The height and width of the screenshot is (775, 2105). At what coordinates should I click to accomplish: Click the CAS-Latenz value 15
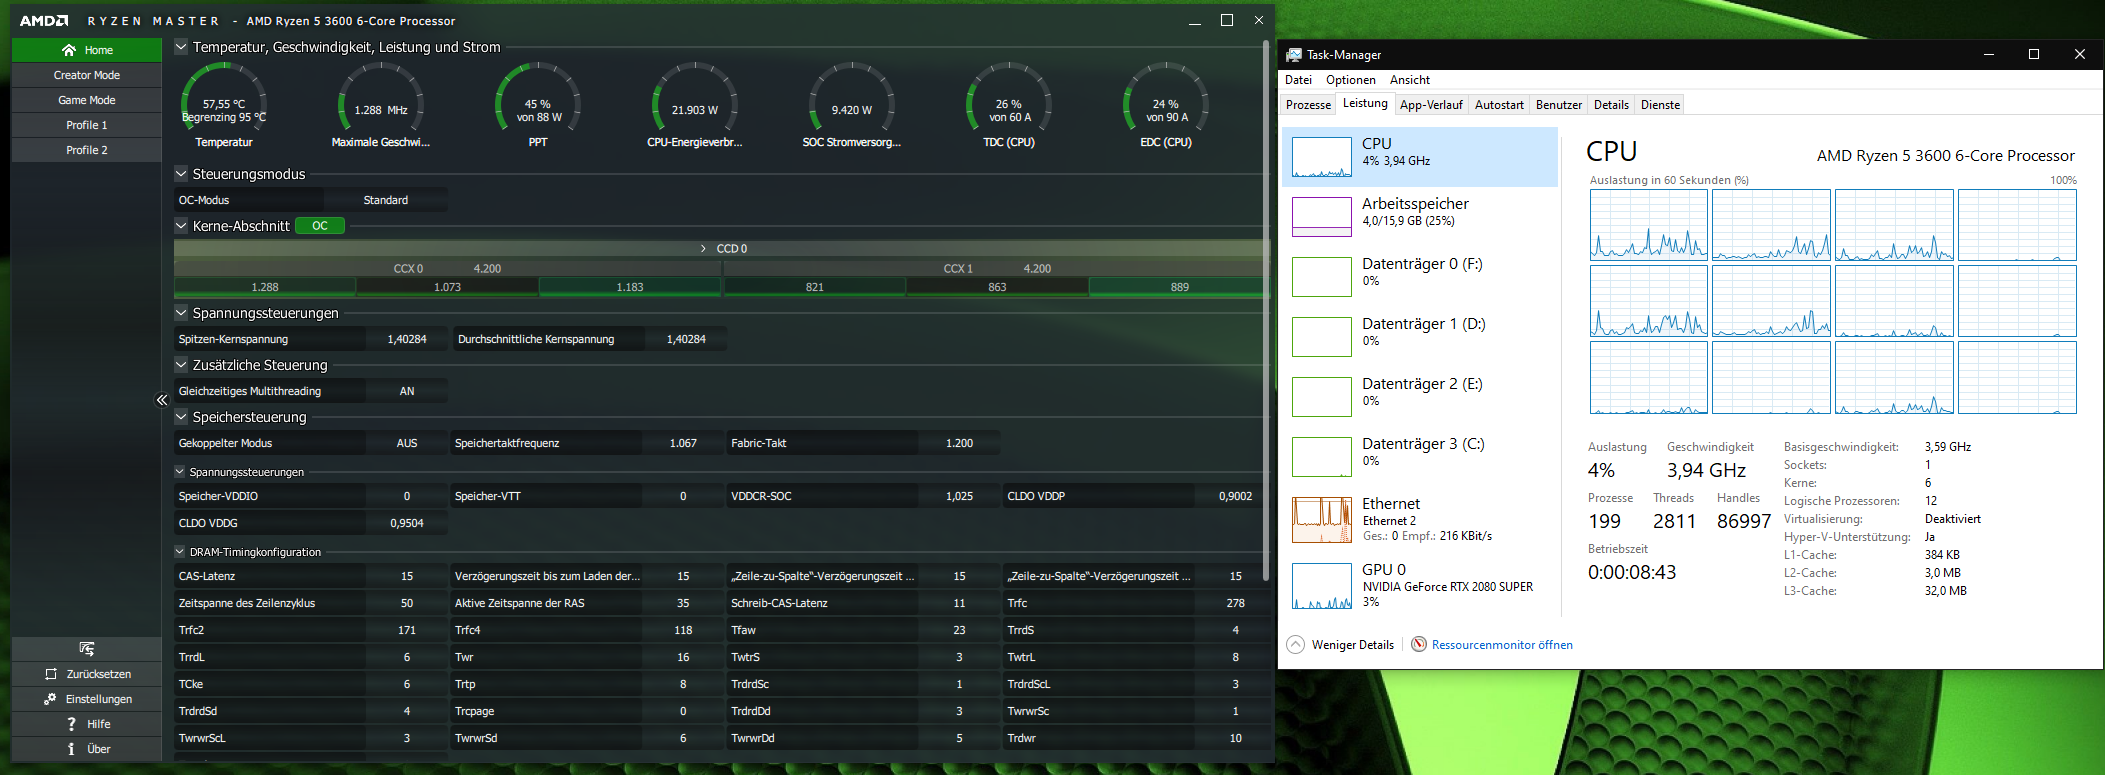click(x=407, y=576)
